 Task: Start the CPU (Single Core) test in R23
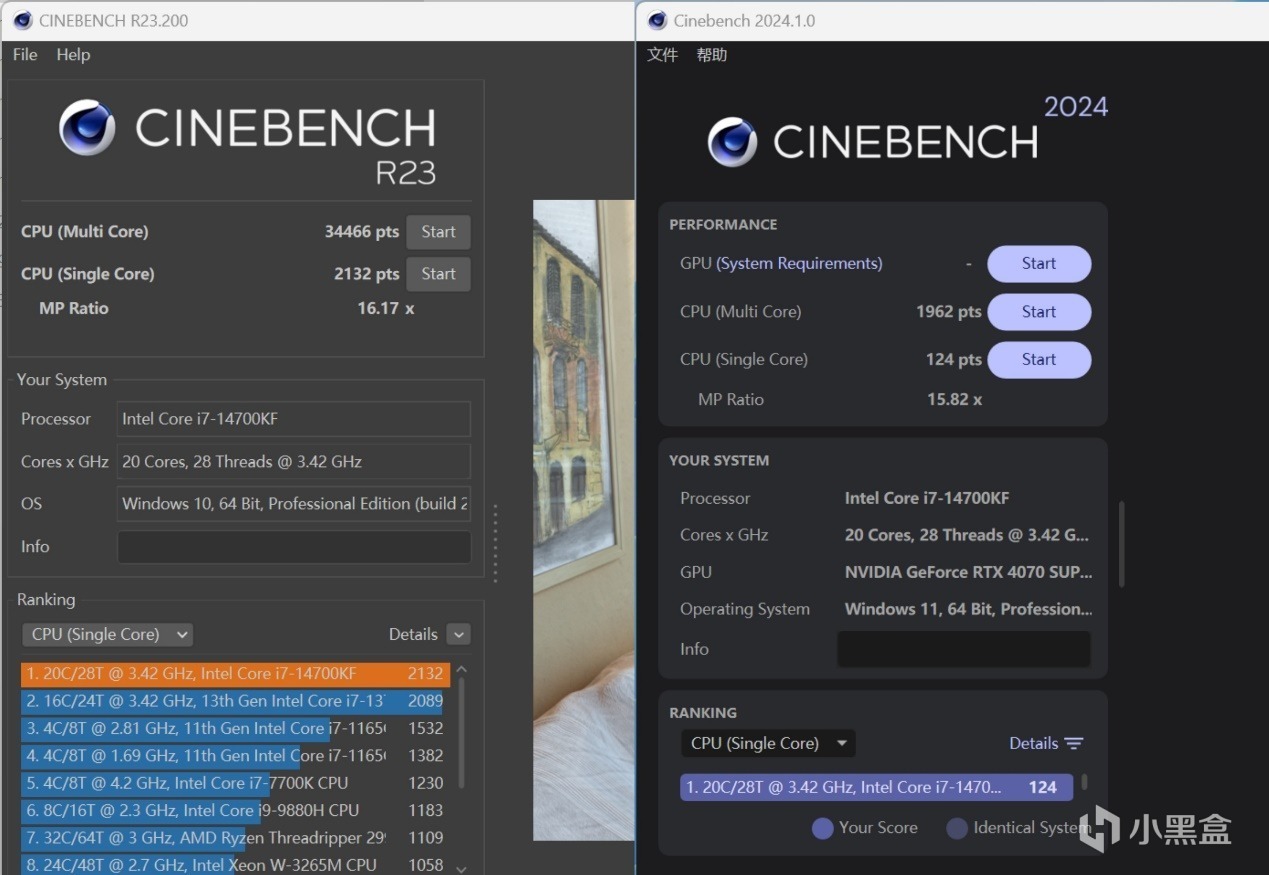438,274
